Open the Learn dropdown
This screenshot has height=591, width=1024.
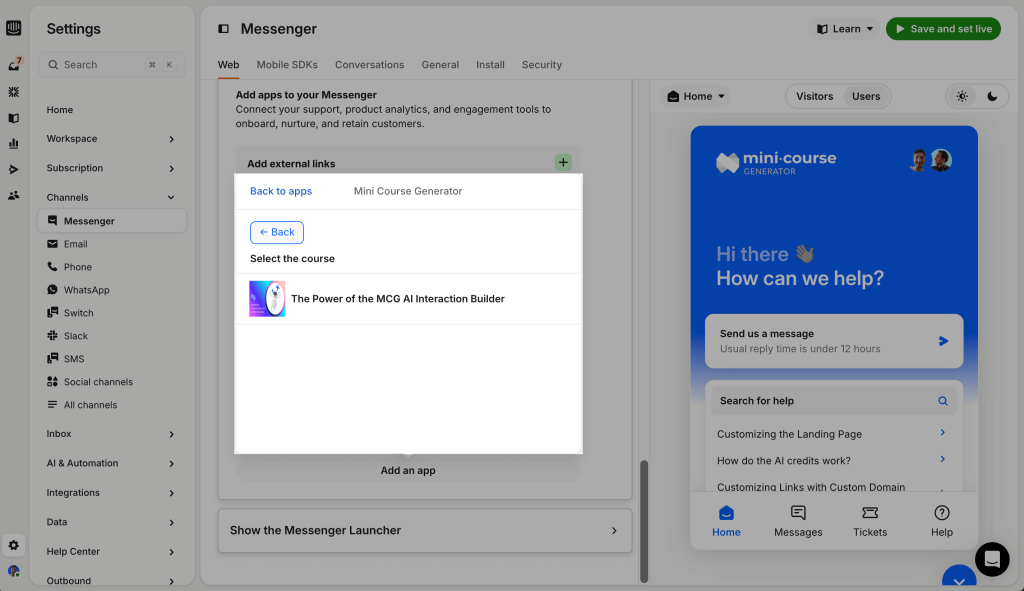coord(844,29)
